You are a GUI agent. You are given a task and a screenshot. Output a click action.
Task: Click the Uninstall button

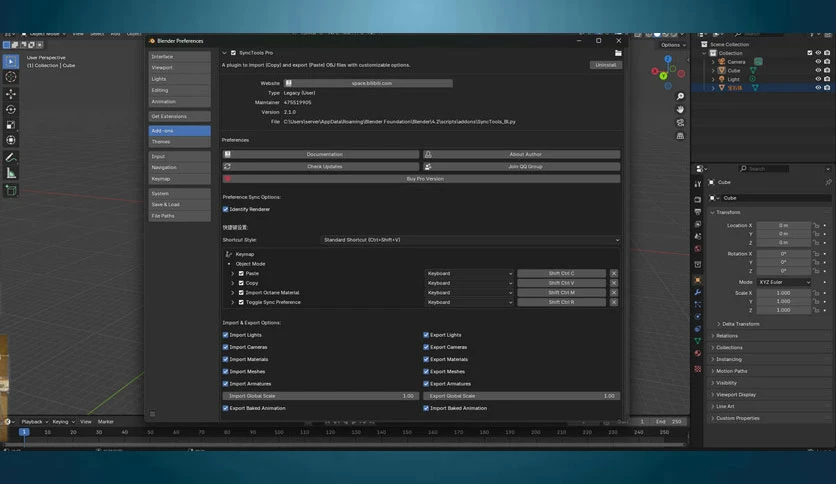pos(606,65)
